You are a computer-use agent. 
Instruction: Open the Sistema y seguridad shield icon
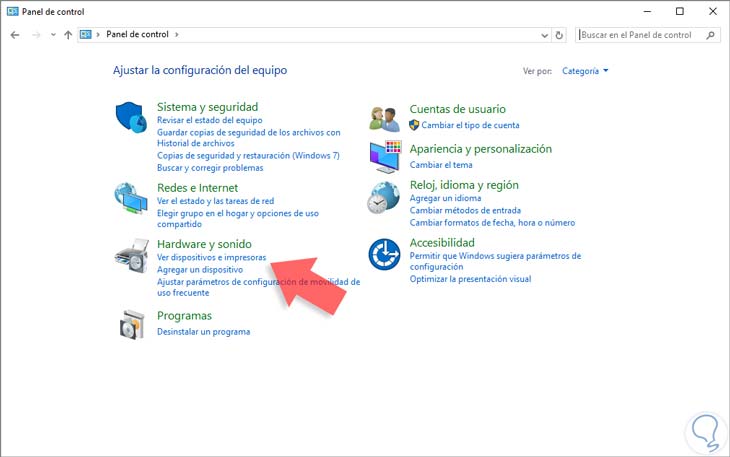131,117
